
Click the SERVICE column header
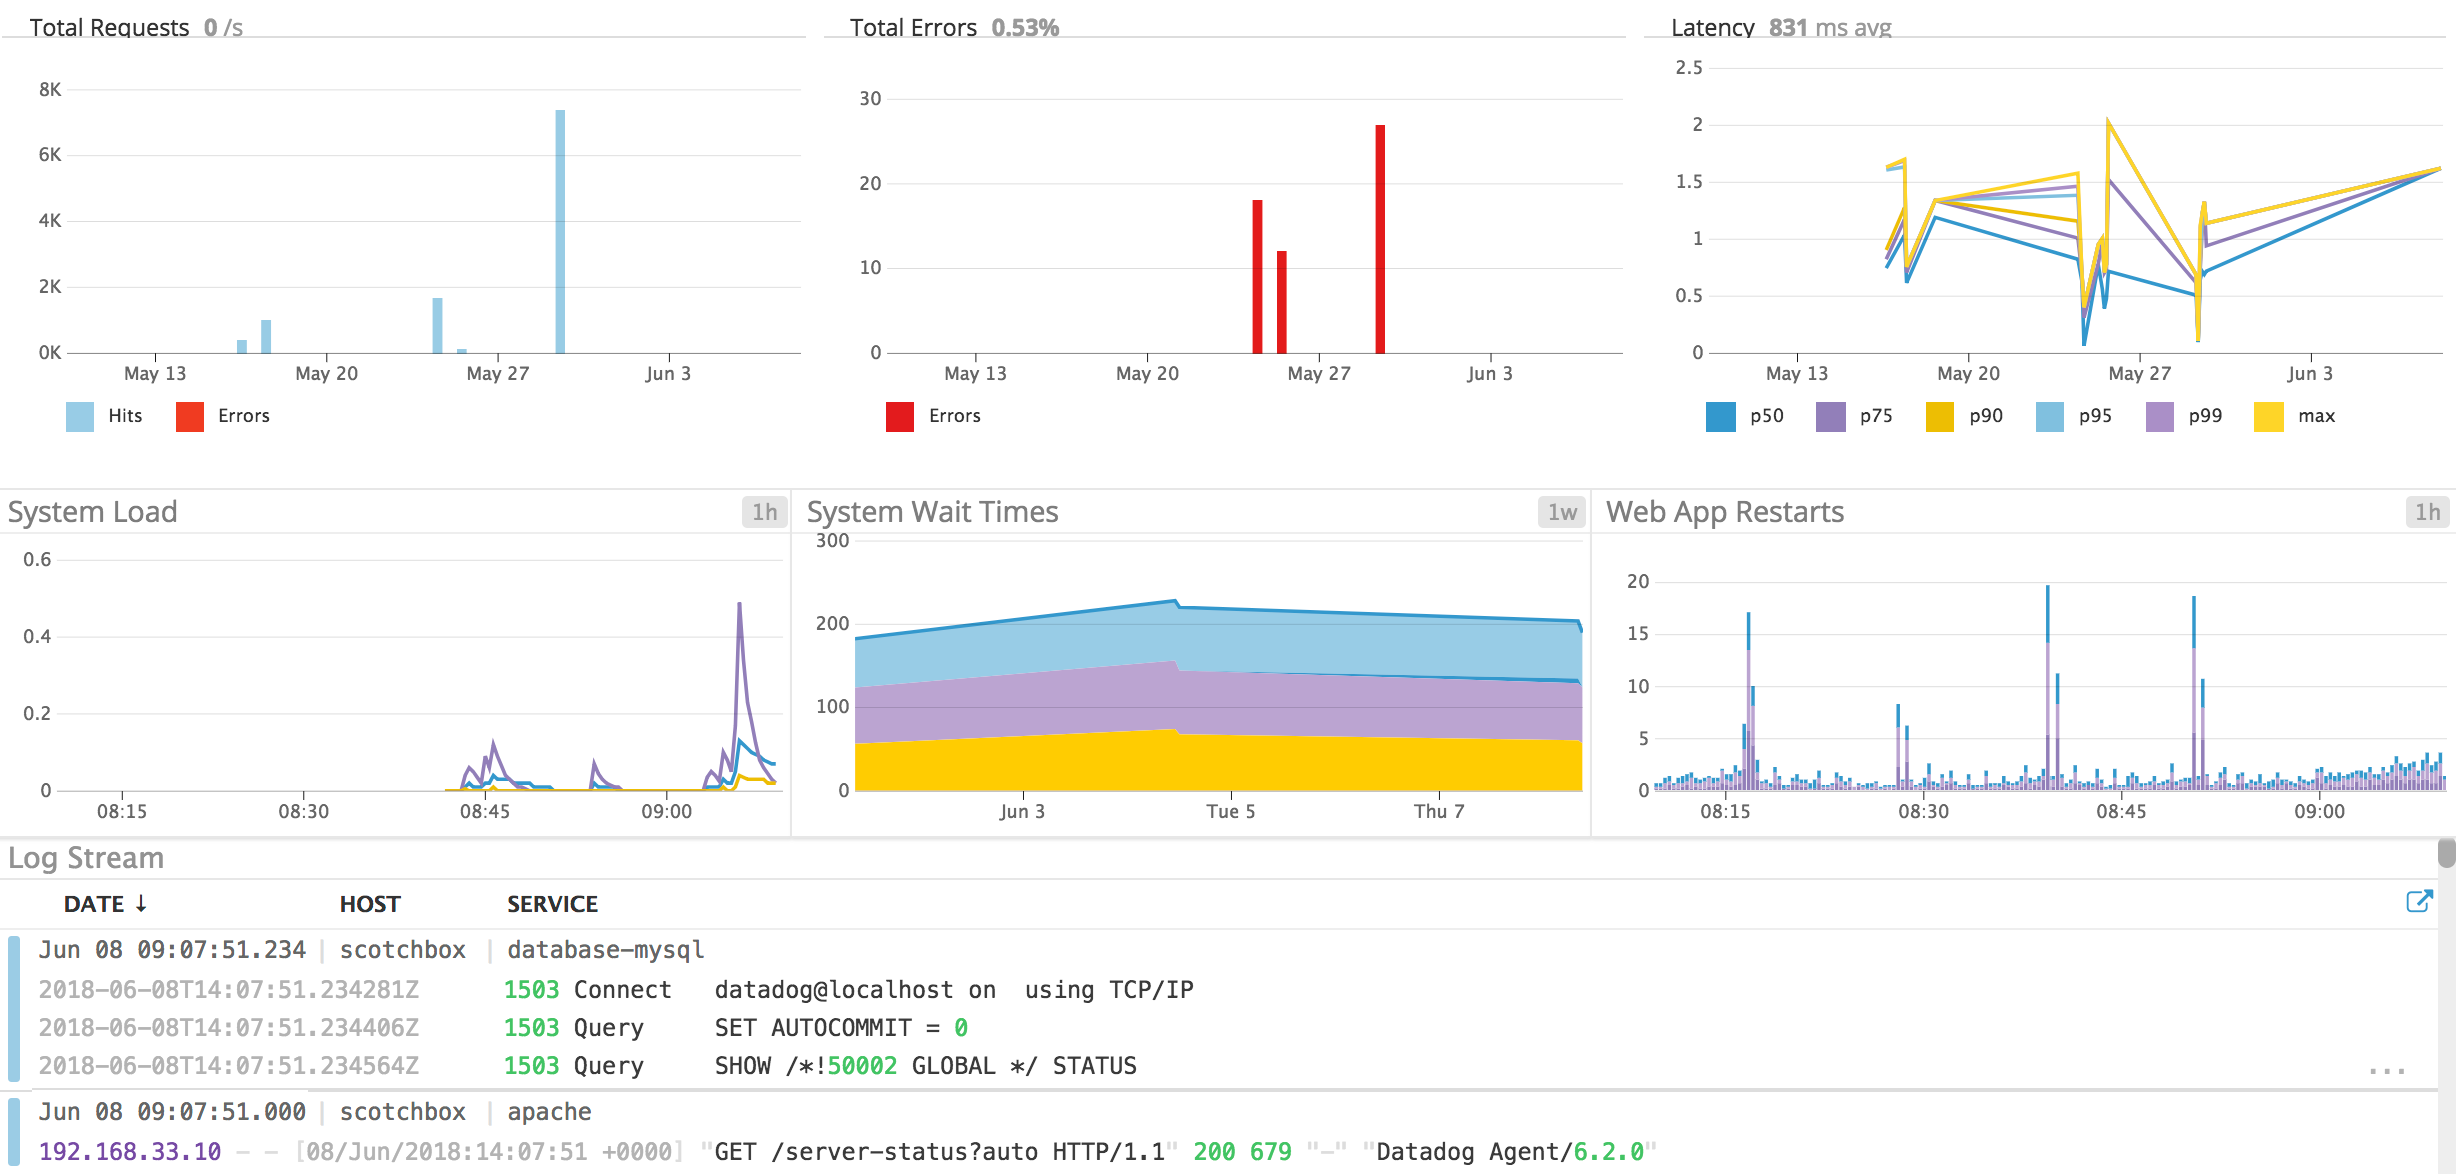tap(551, 903)
